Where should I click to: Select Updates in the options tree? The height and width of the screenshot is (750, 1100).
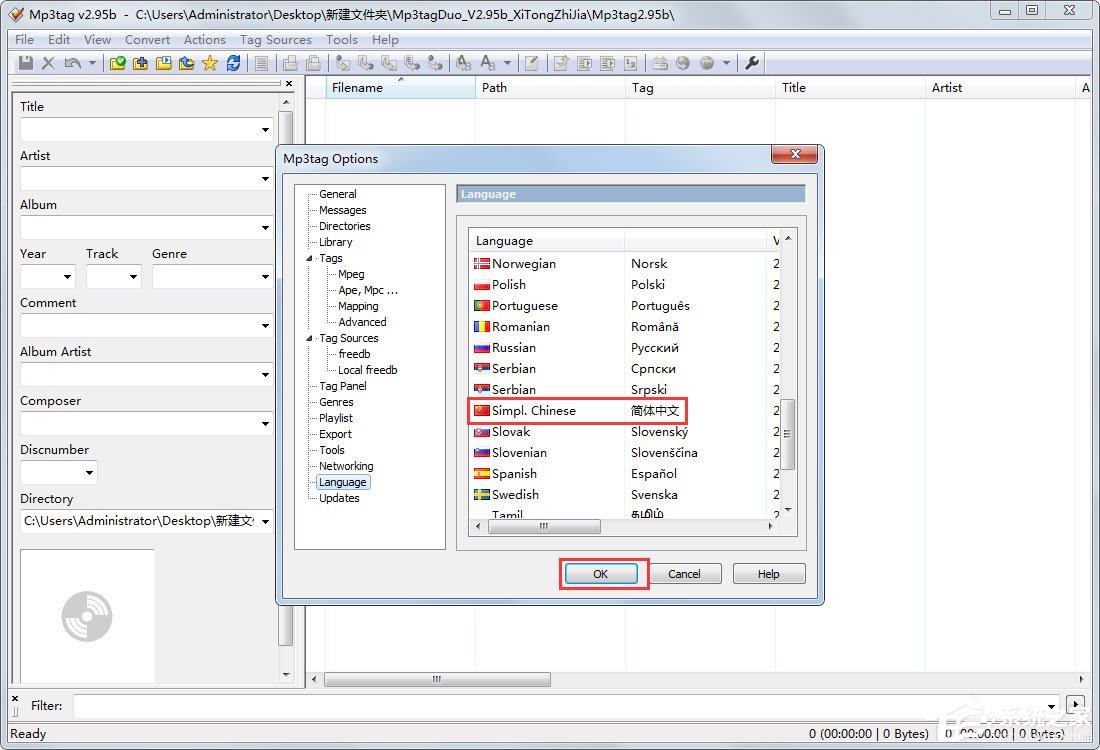[339, 498]
